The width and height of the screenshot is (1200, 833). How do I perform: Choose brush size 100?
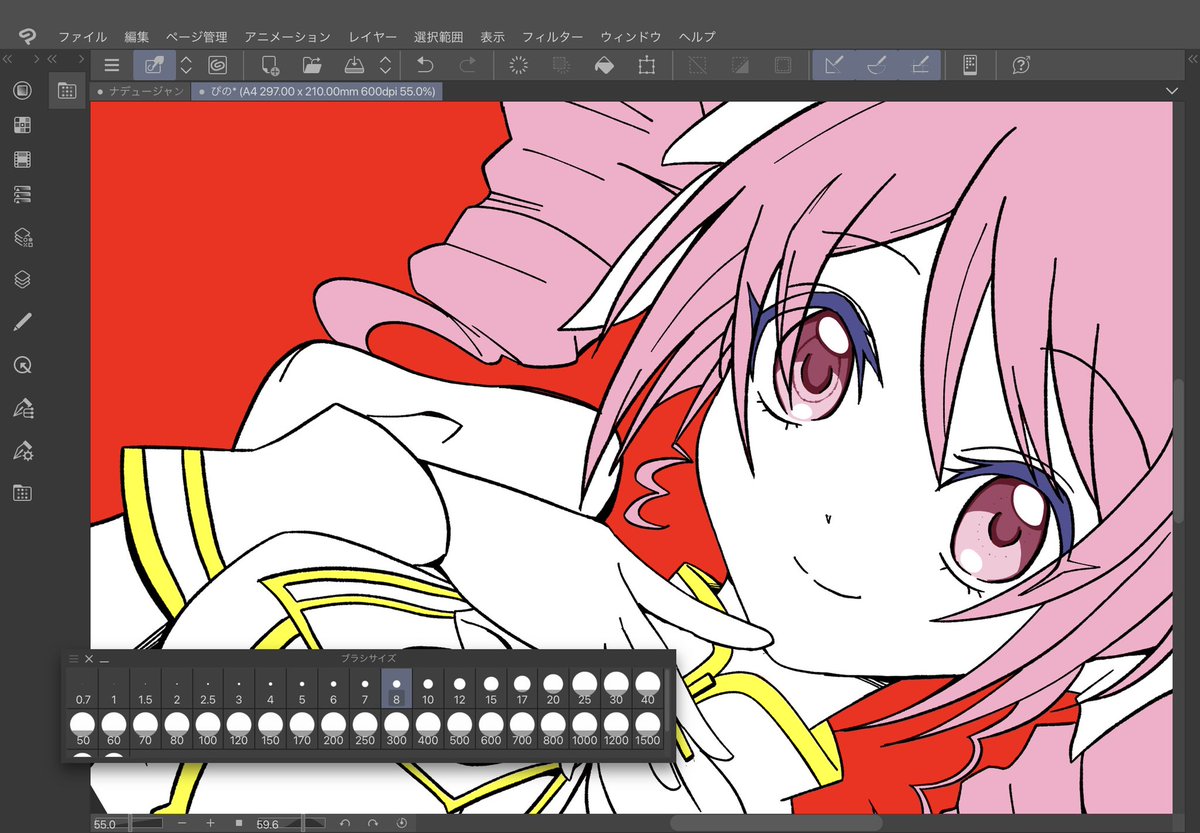pyautogui.click(x=208, y=729)
